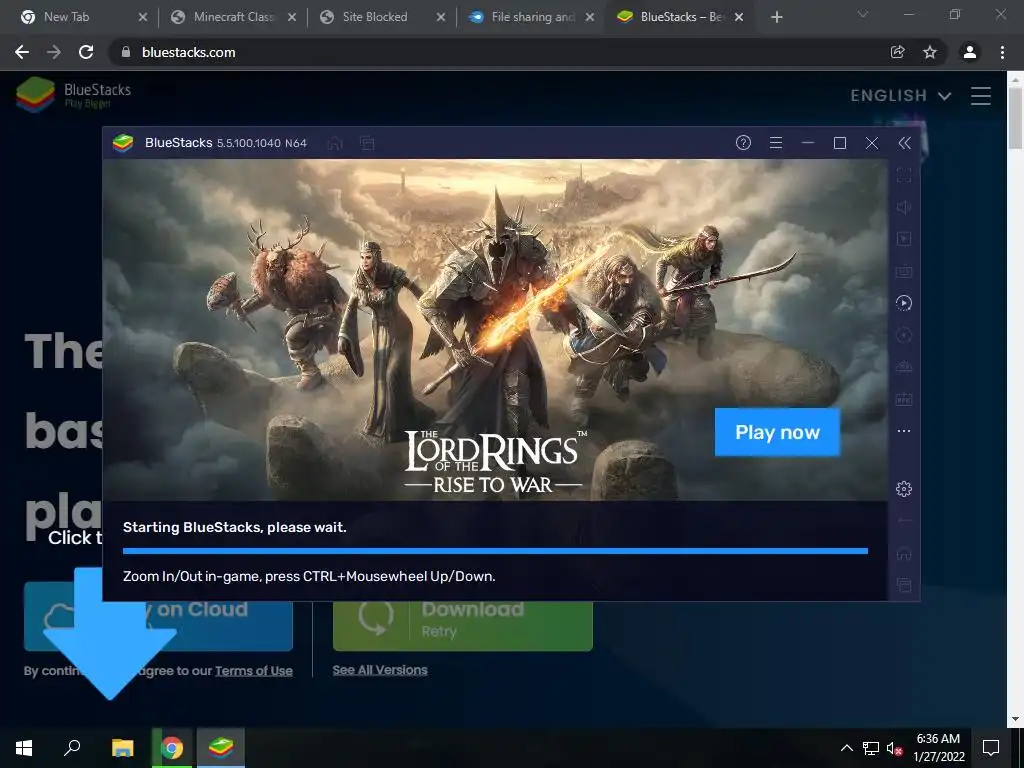Click the Chrome taskbar icon
The height and width of the screenshot is (768, 1024).
pyautogui.click(x=172, y=748)
